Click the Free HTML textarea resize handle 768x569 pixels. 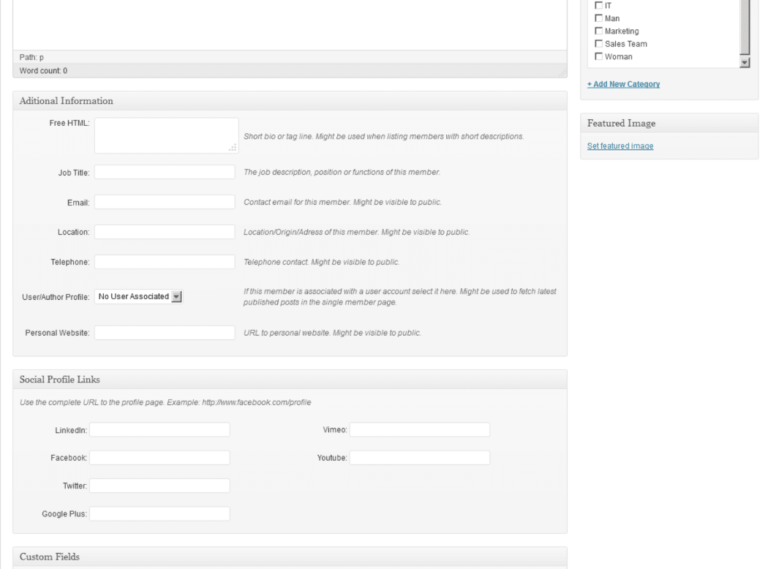(233, 148)
